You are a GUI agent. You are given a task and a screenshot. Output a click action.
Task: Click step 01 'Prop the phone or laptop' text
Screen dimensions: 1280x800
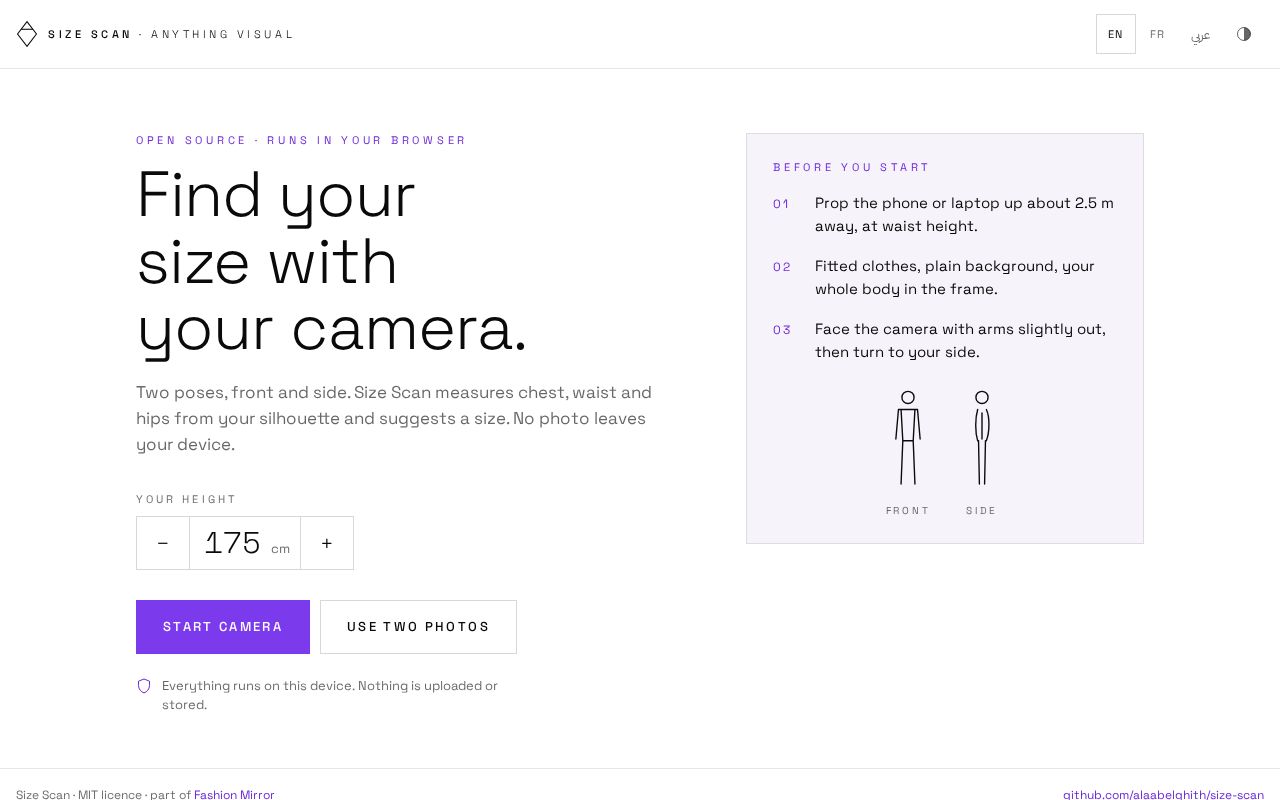click(x=964, y=215)
